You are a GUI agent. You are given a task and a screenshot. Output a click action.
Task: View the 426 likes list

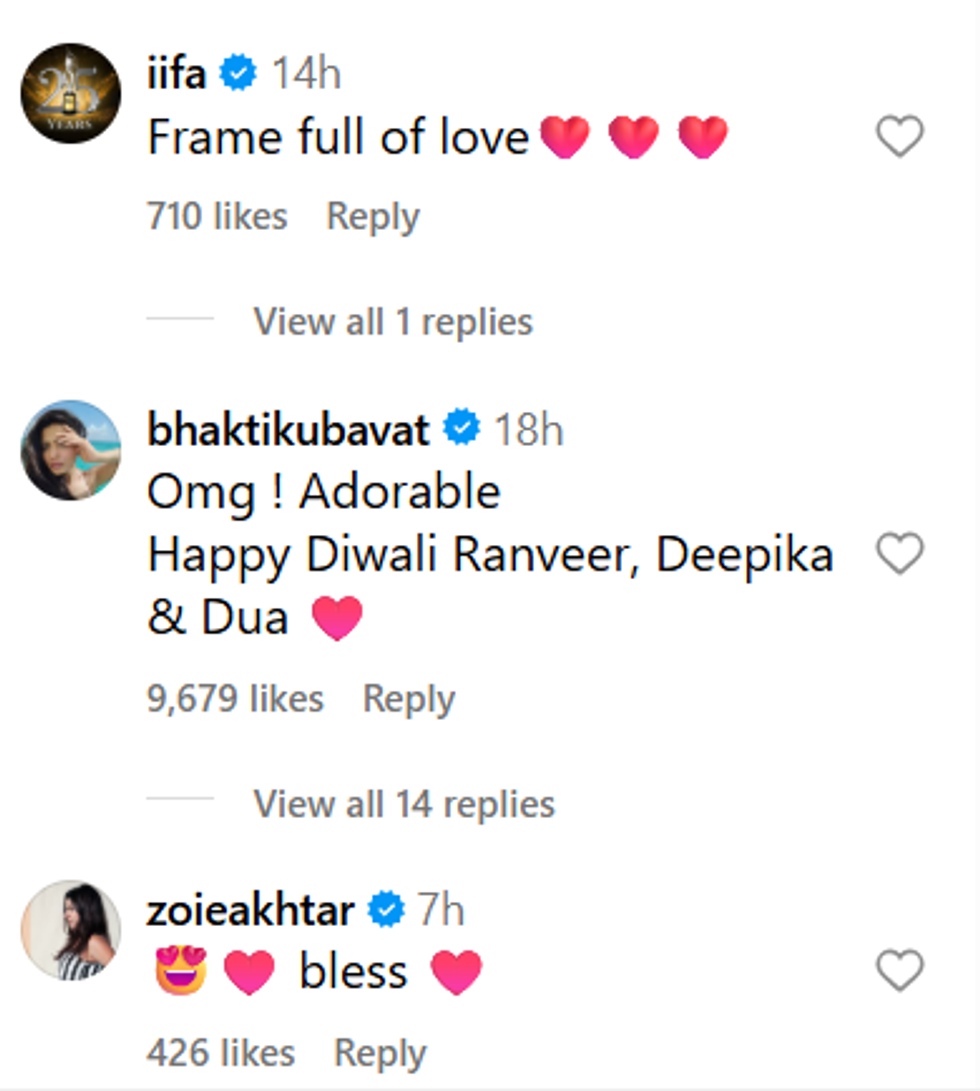pyautogui.click(x=221, y=1053)
